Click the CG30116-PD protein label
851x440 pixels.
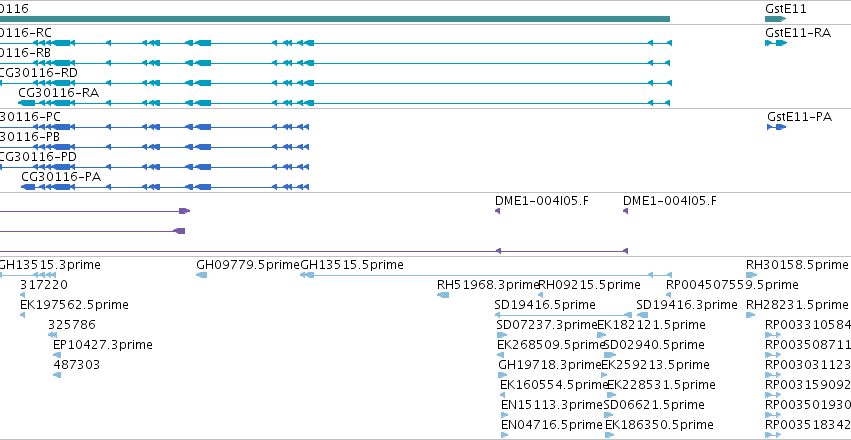38,157
